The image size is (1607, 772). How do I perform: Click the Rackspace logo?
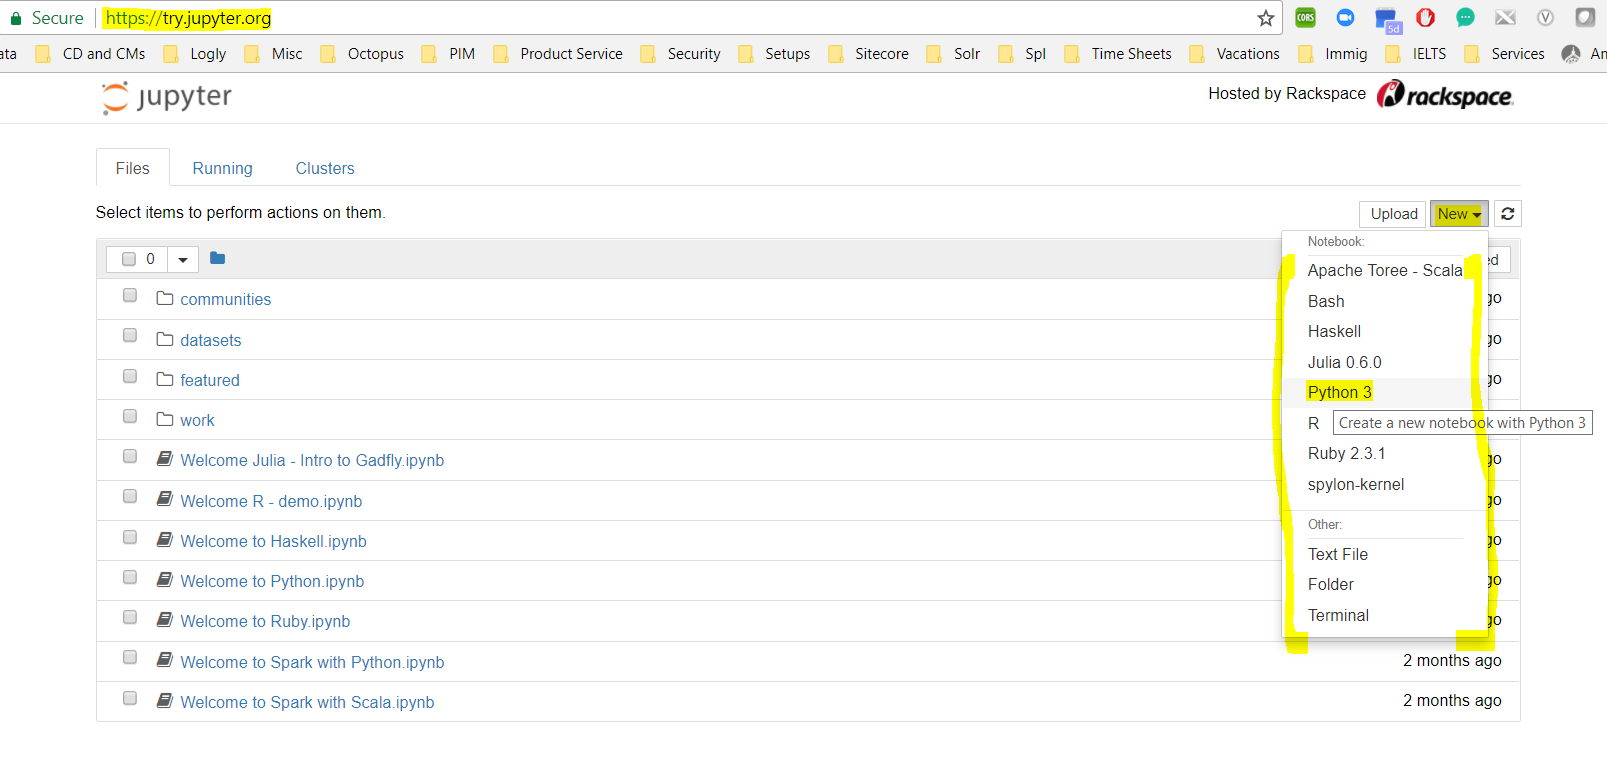point(1445,95)
